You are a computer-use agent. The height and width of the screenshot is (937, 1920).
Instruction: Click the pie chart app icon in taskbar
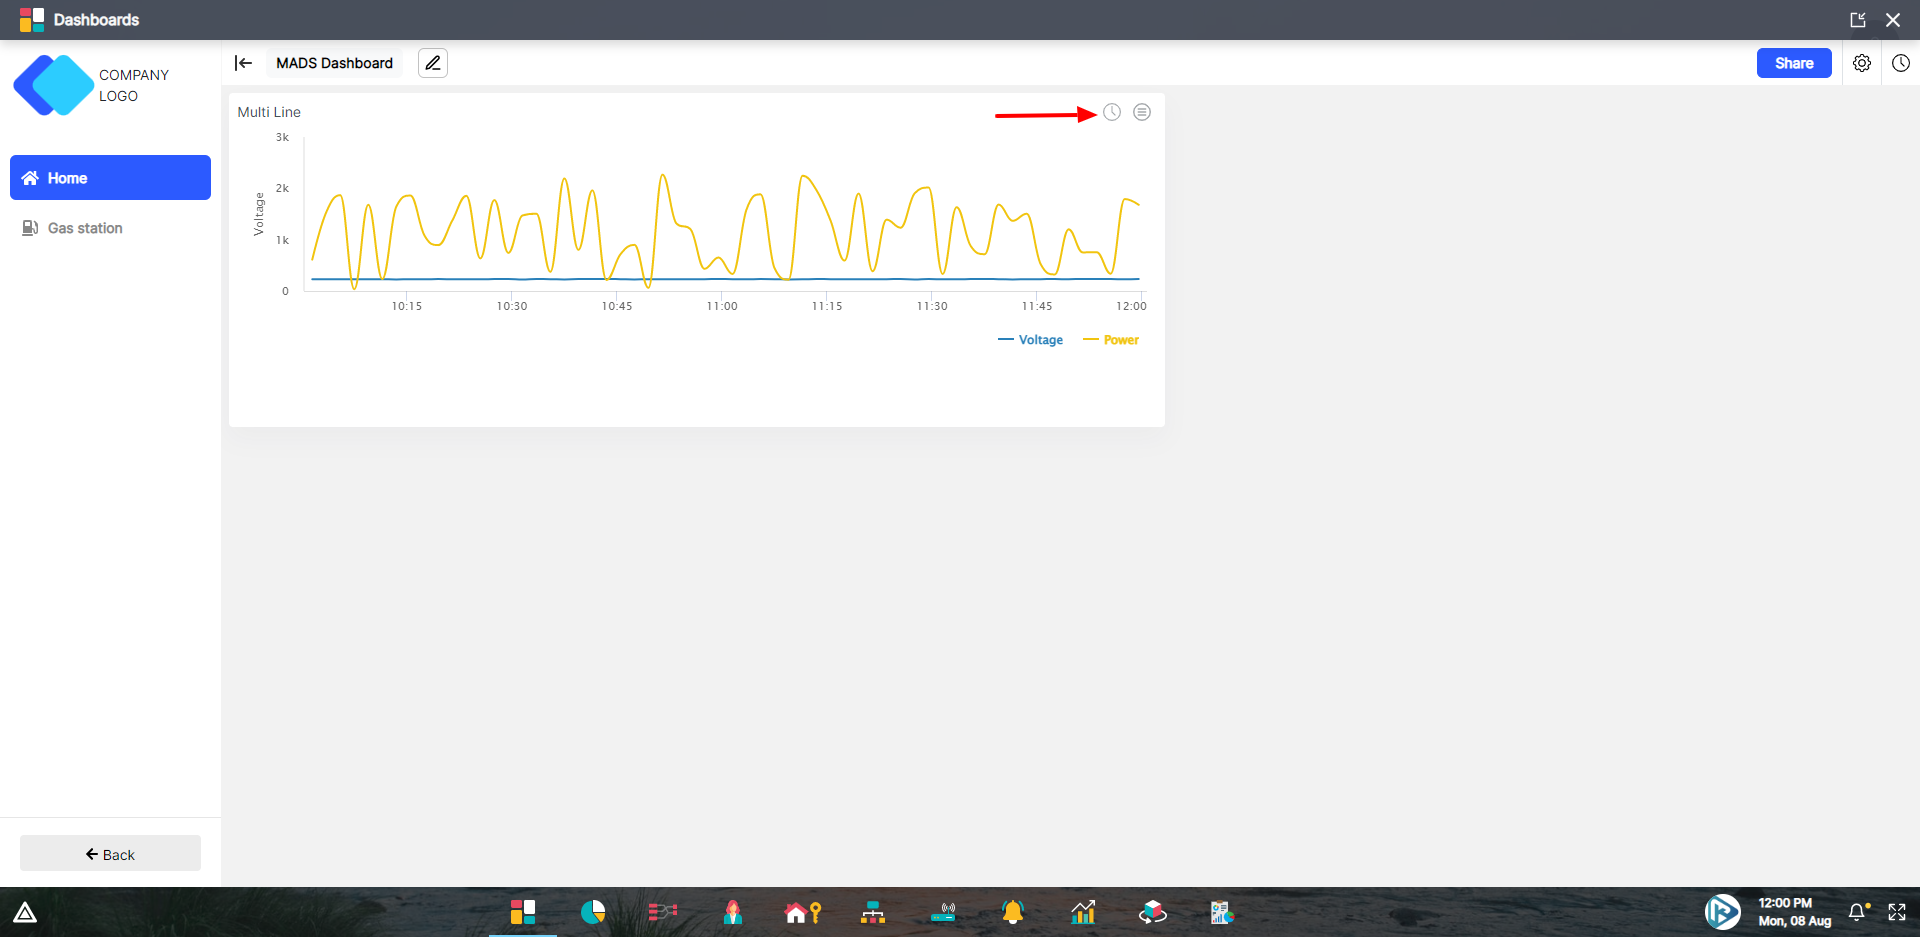(592, 912)
